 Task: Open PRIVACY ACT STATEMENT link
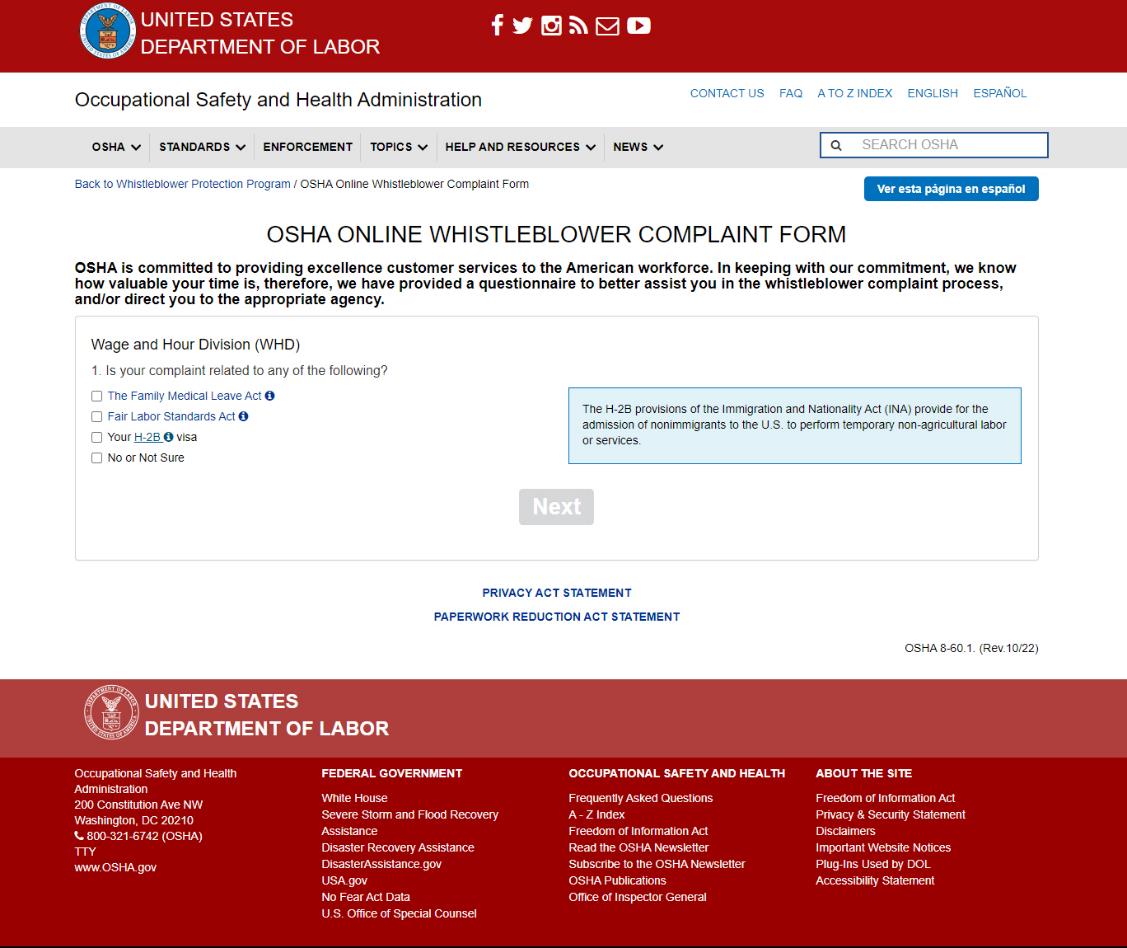coord(556,592)
